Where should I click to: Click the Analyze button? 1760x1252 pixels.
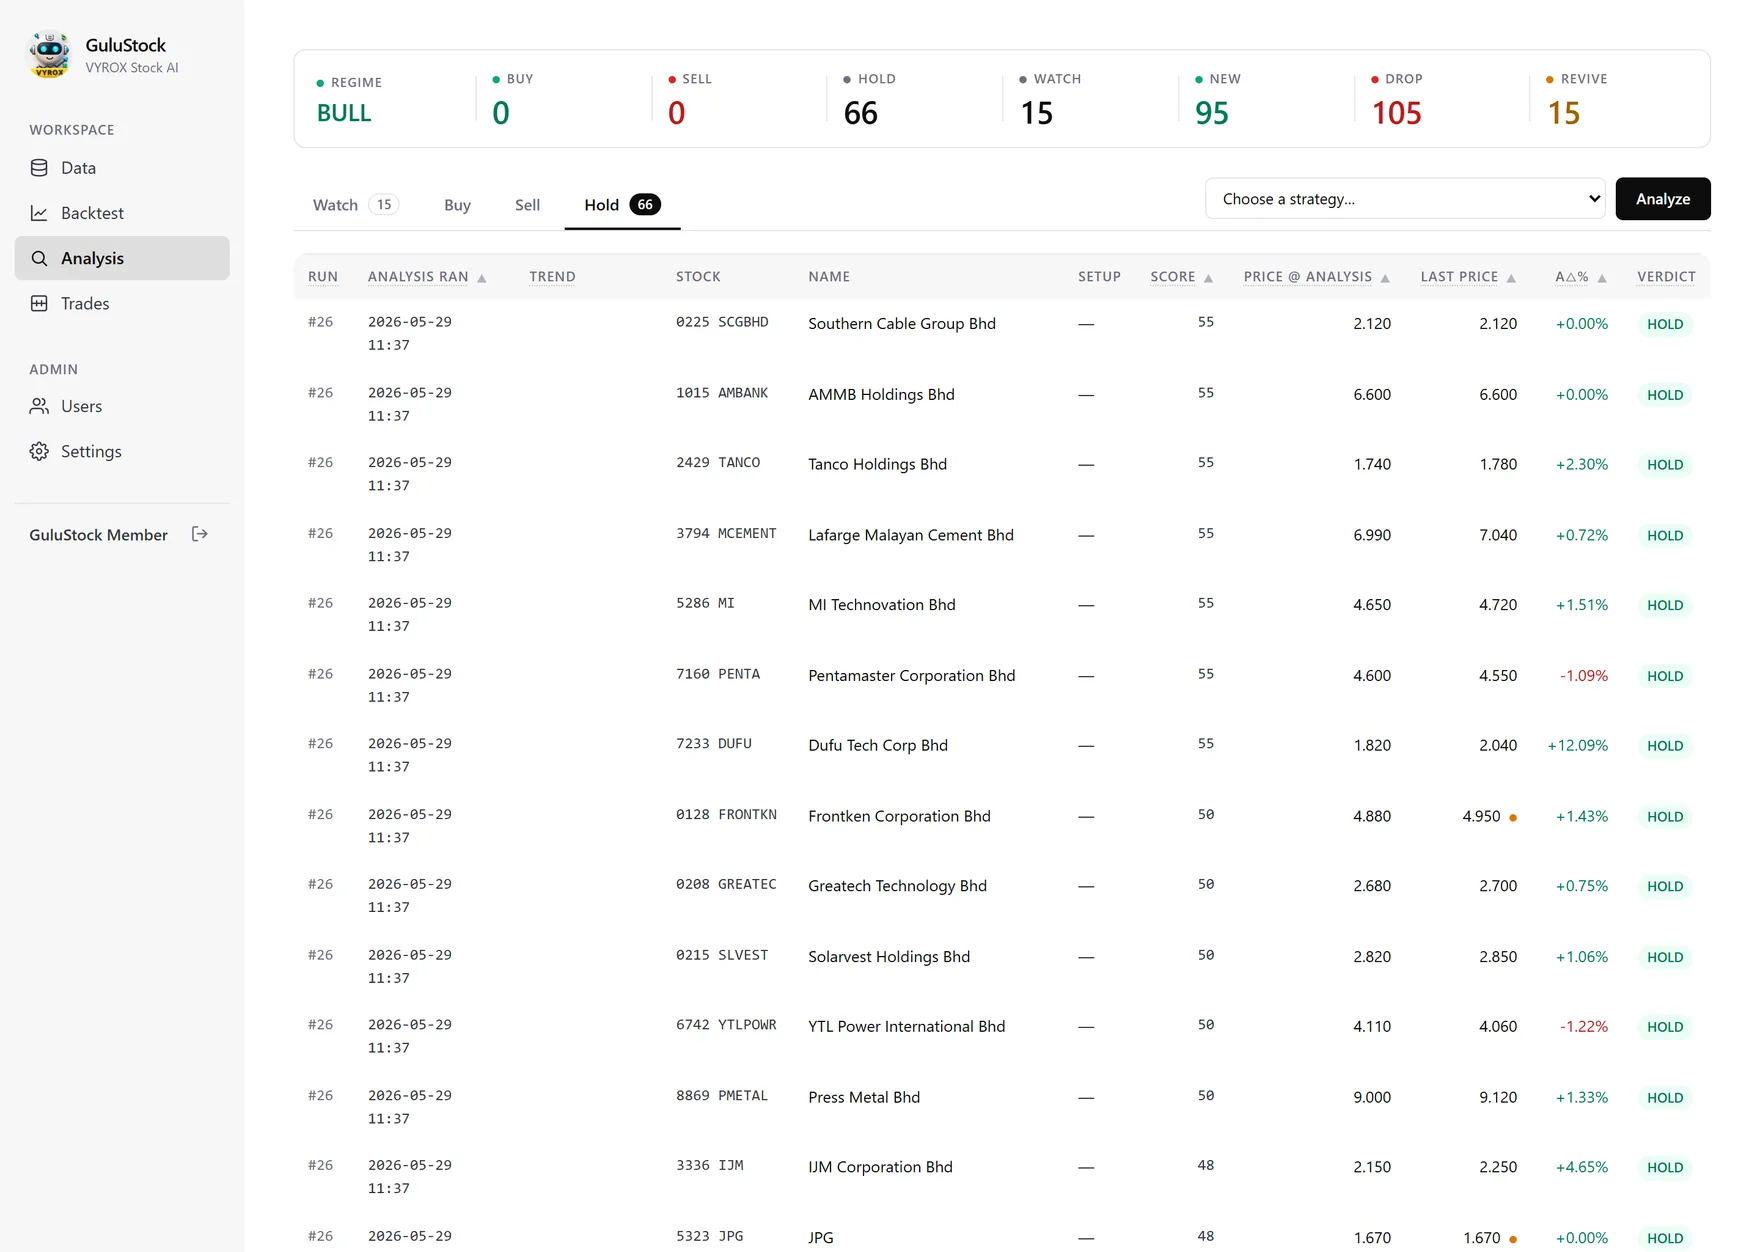coord(1663,199)
